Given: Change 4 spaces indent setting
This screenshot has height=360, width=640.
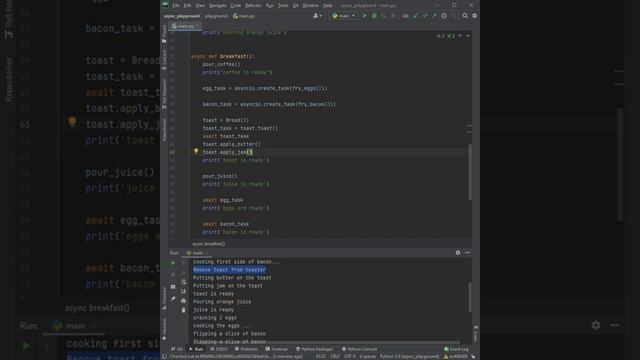Looking at the screenshot, I should point(367,356).
